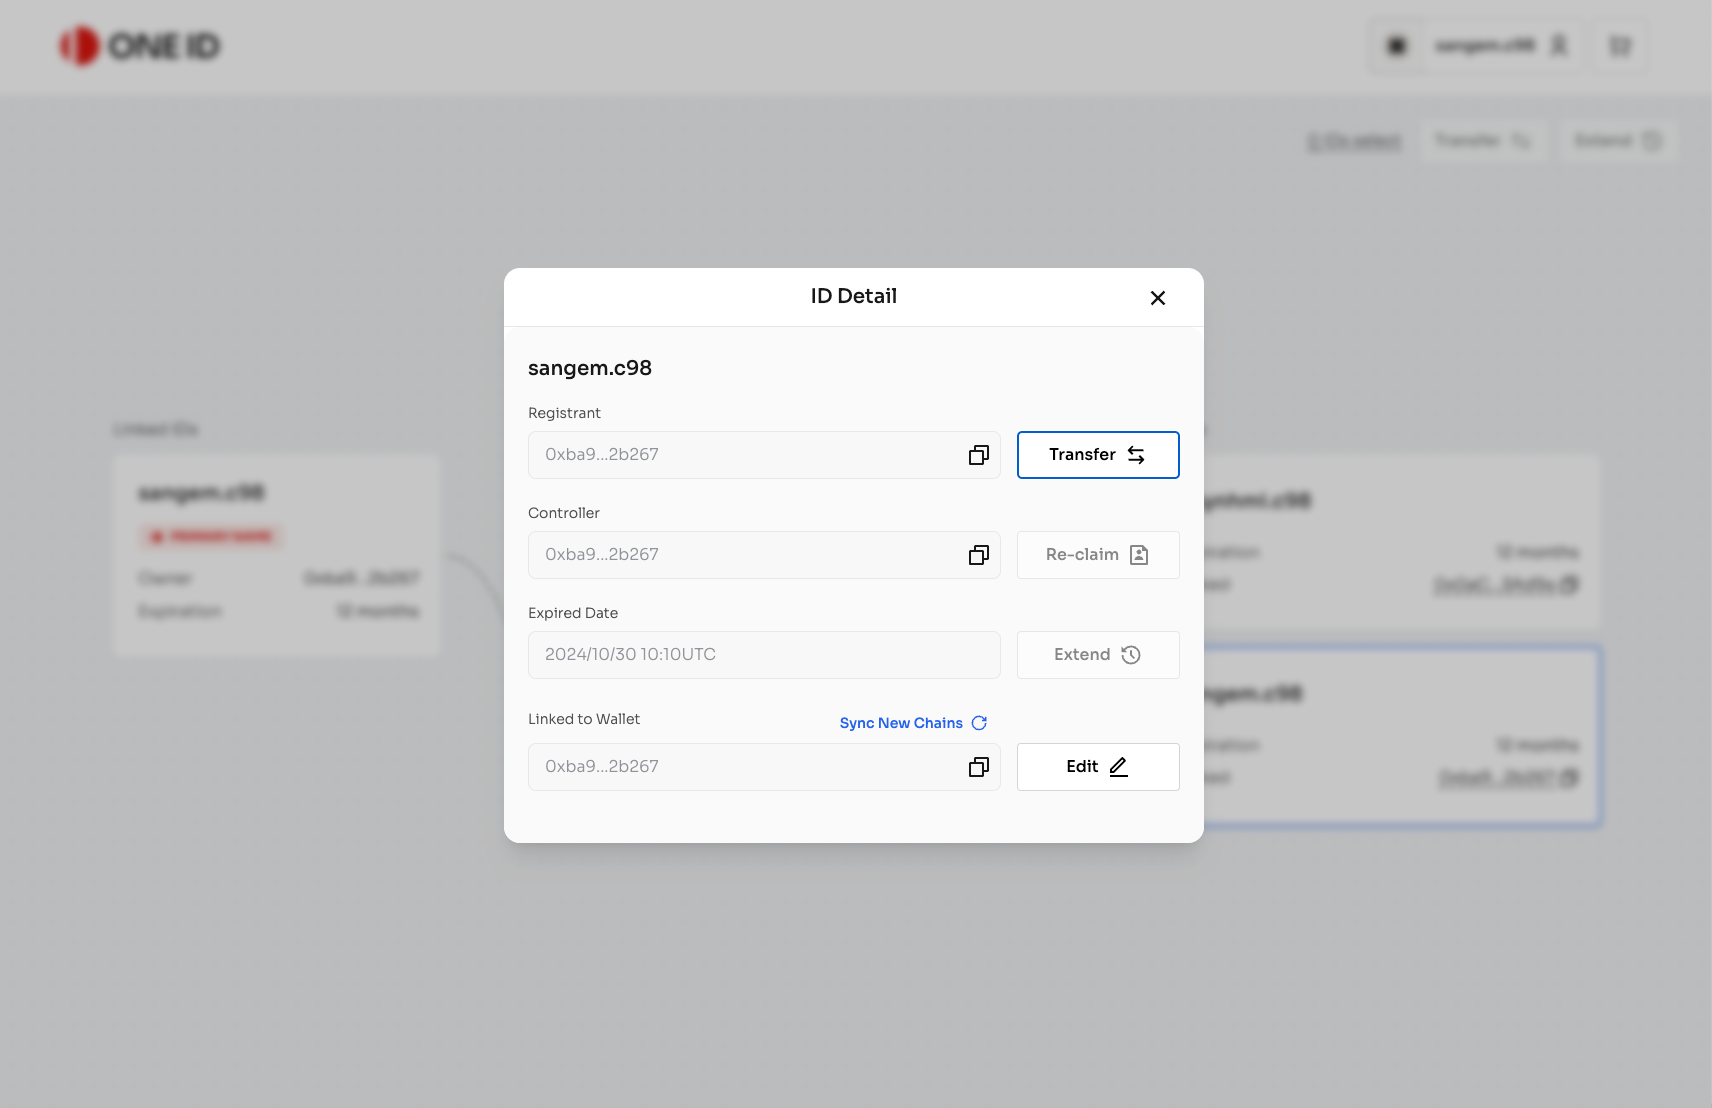1712x1108 pixels.
Task: Click the Controller address field
Action: pos(764,555)
